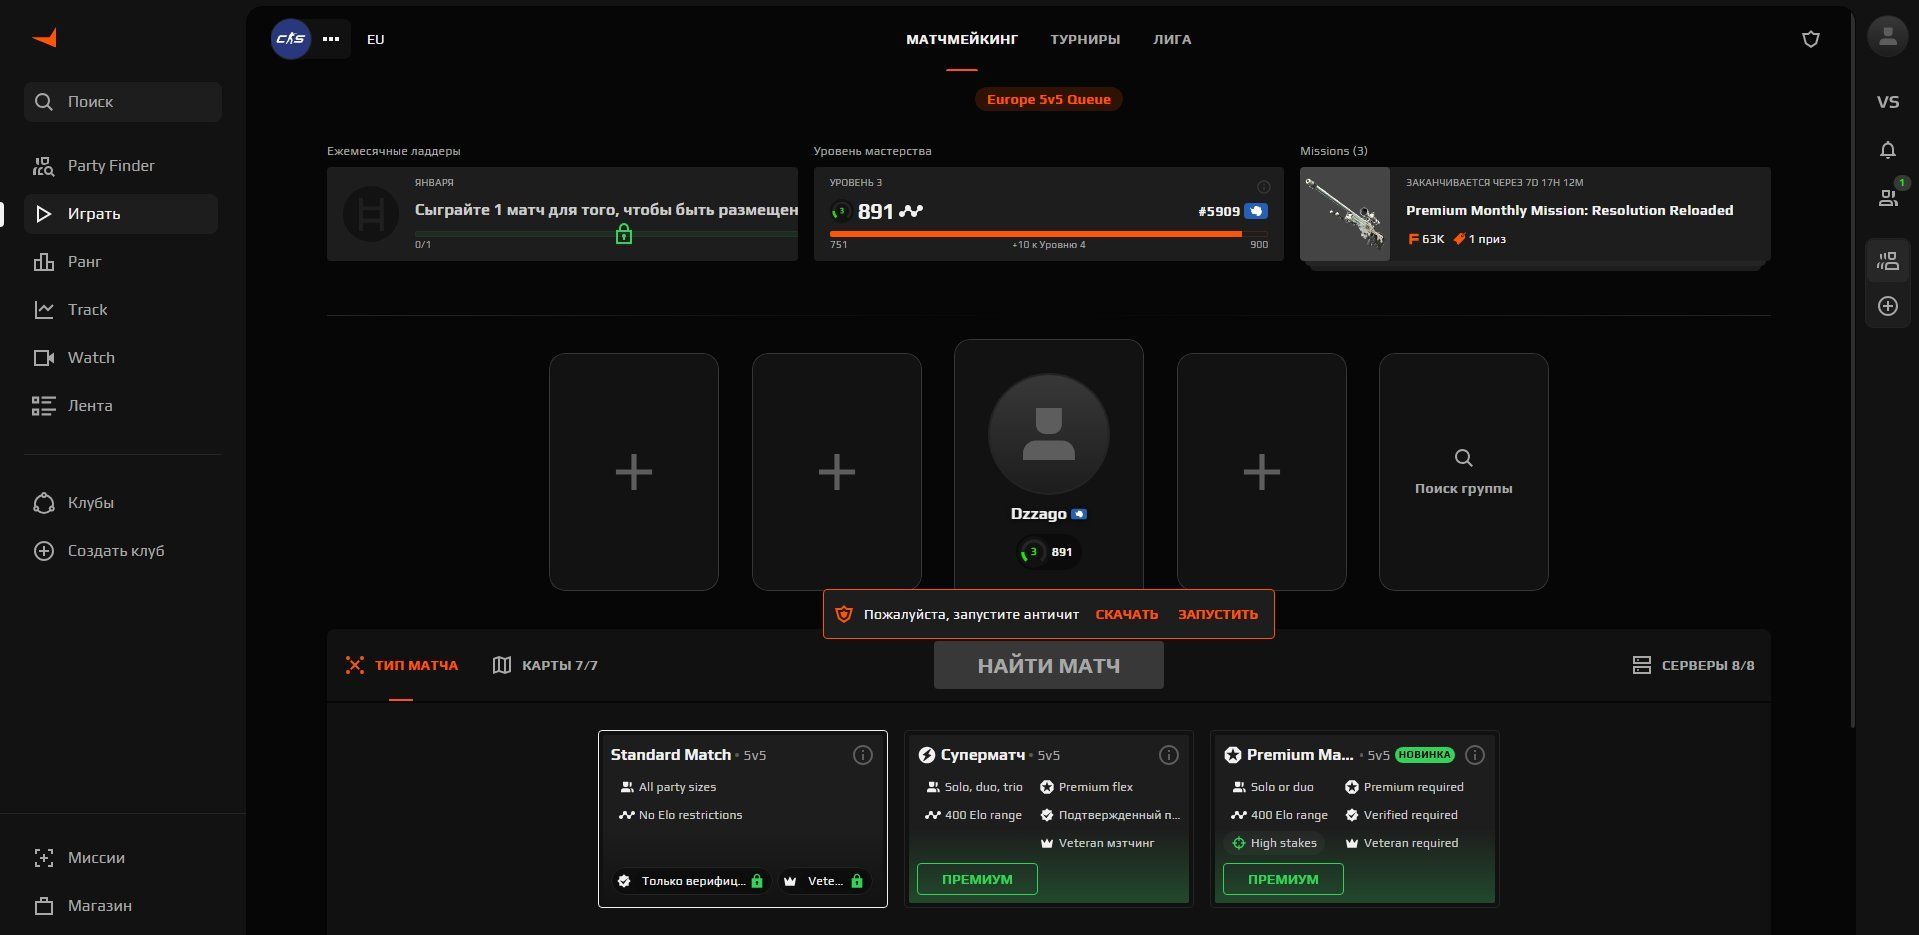
Task: Open the anti-cheat shield icon in header
Action: (x=1810, y=40)
